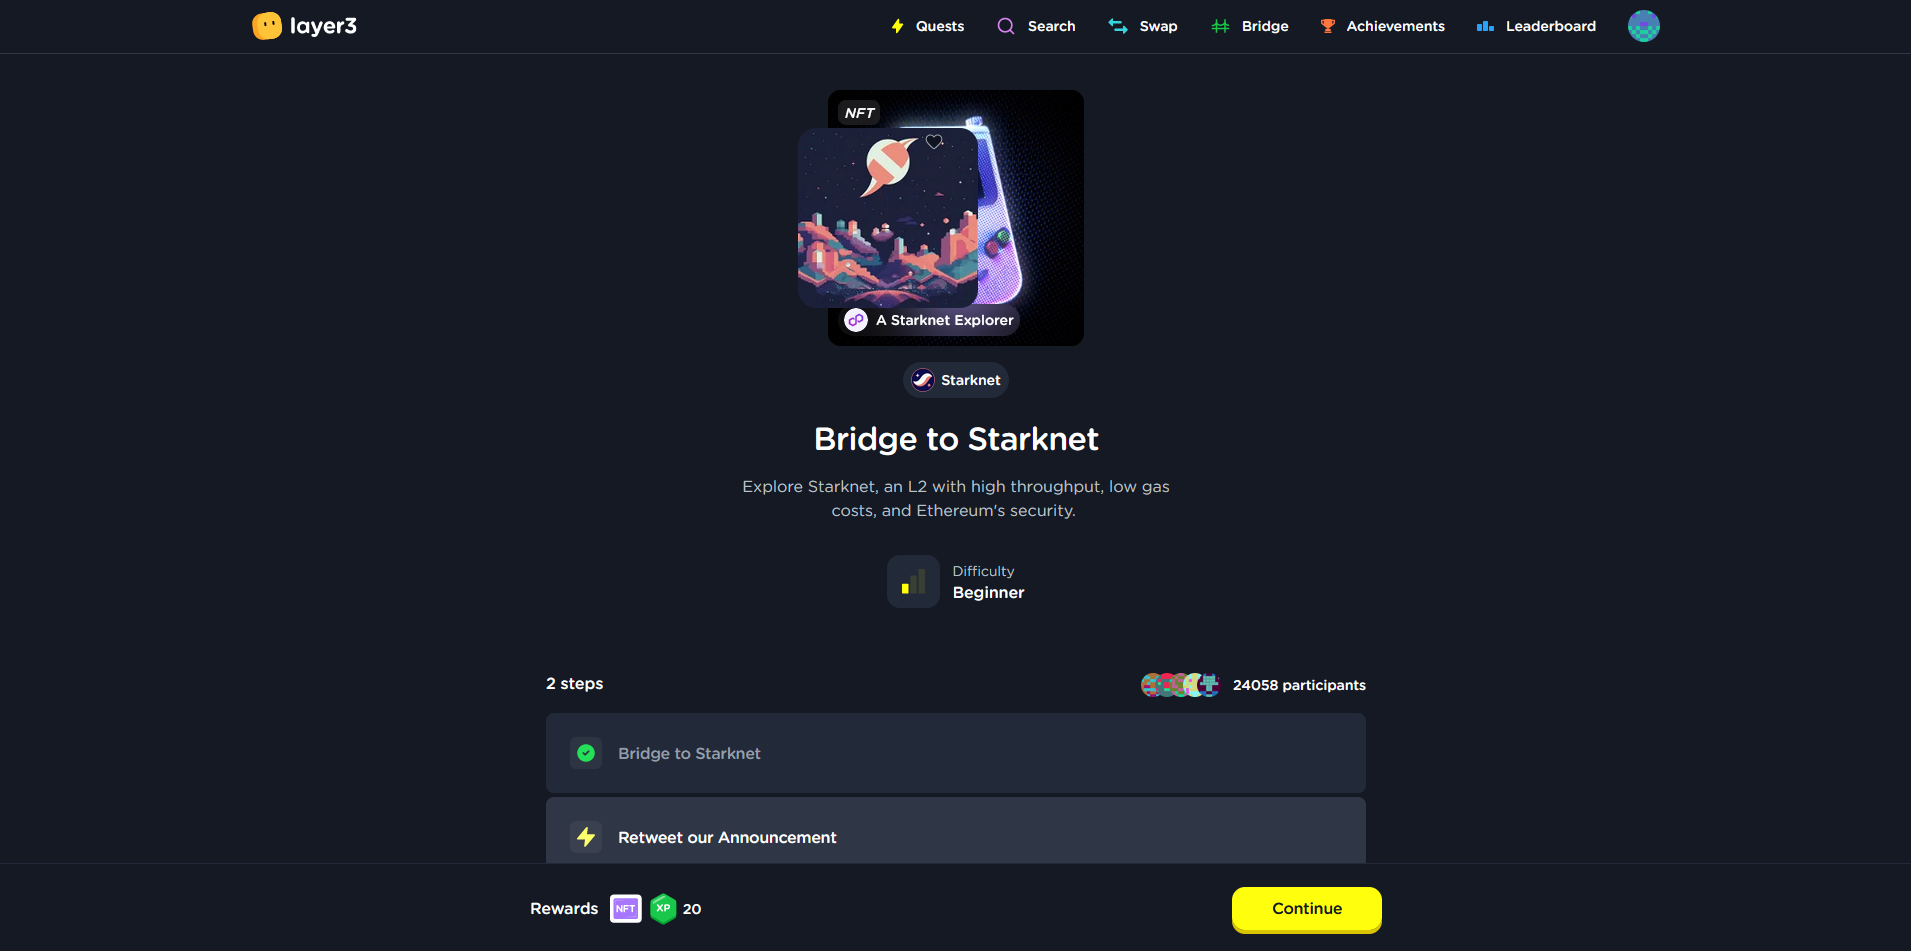Viewport: 1911px width, 951px height.
Task: Click the green XP reward icon
Action: tap(663, 909)
